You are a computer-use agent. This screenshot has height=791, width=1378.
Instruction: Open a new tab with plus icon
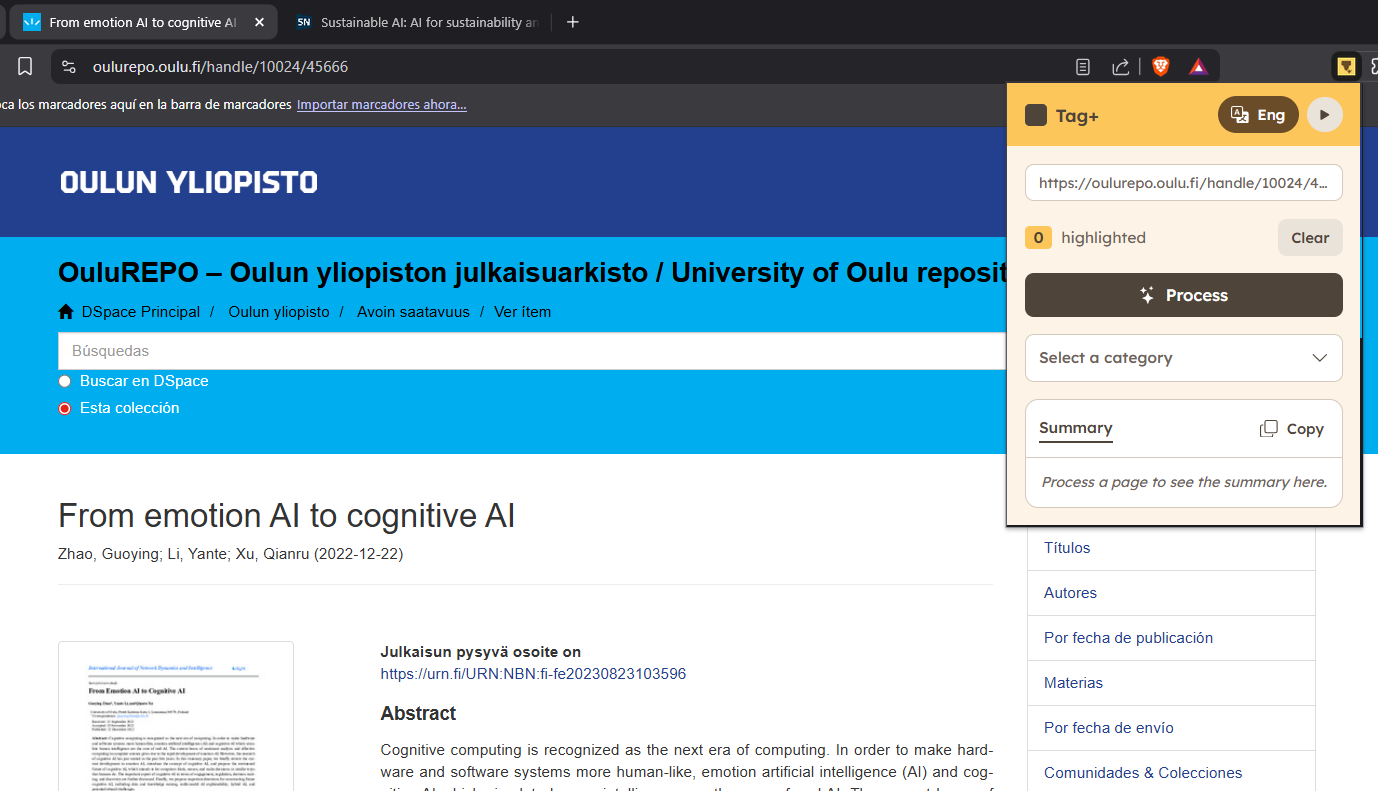tap(573, 22)
